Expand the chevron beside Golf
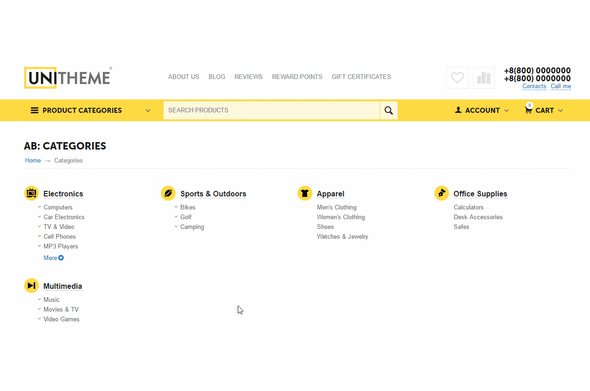Image resolution: width=590 pixels, height=391 pixels. pos(176,217)
